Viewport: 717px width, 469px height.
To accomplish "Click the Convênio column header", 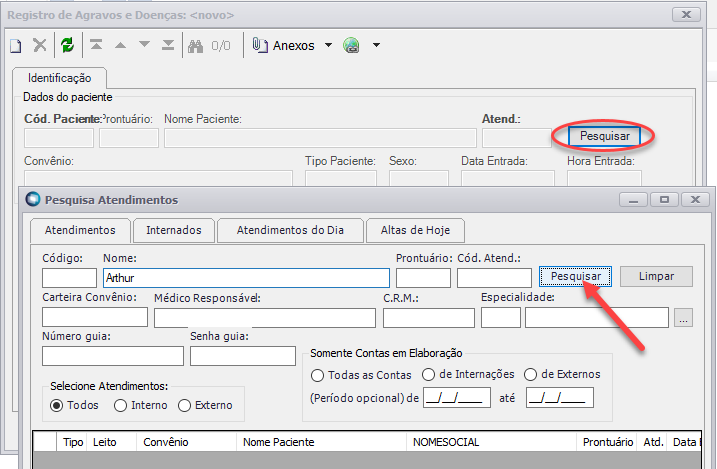I will coord(187,442).
